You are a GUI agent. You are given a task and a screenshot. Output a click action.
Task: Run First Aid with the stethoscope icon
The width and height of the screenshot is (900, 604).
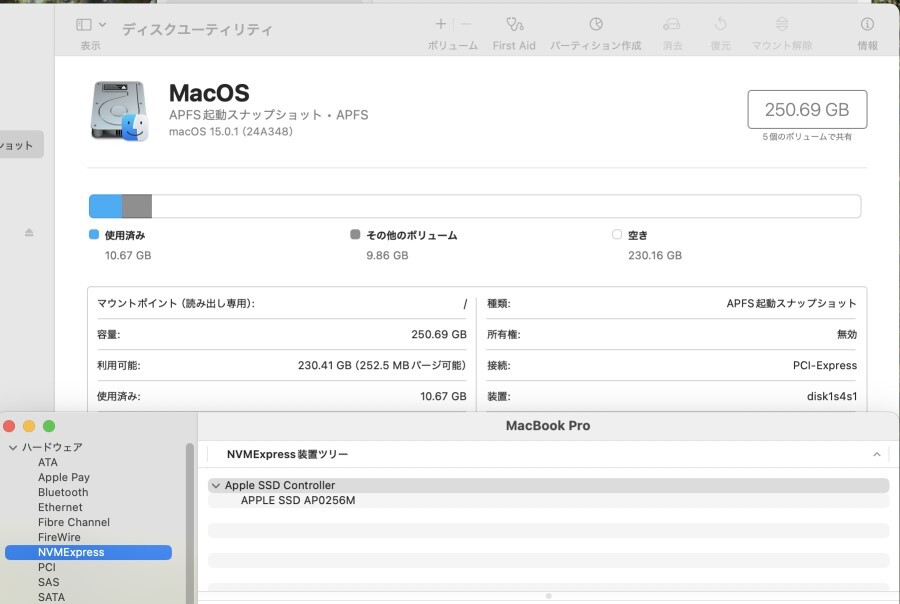[x=514, y=24]
